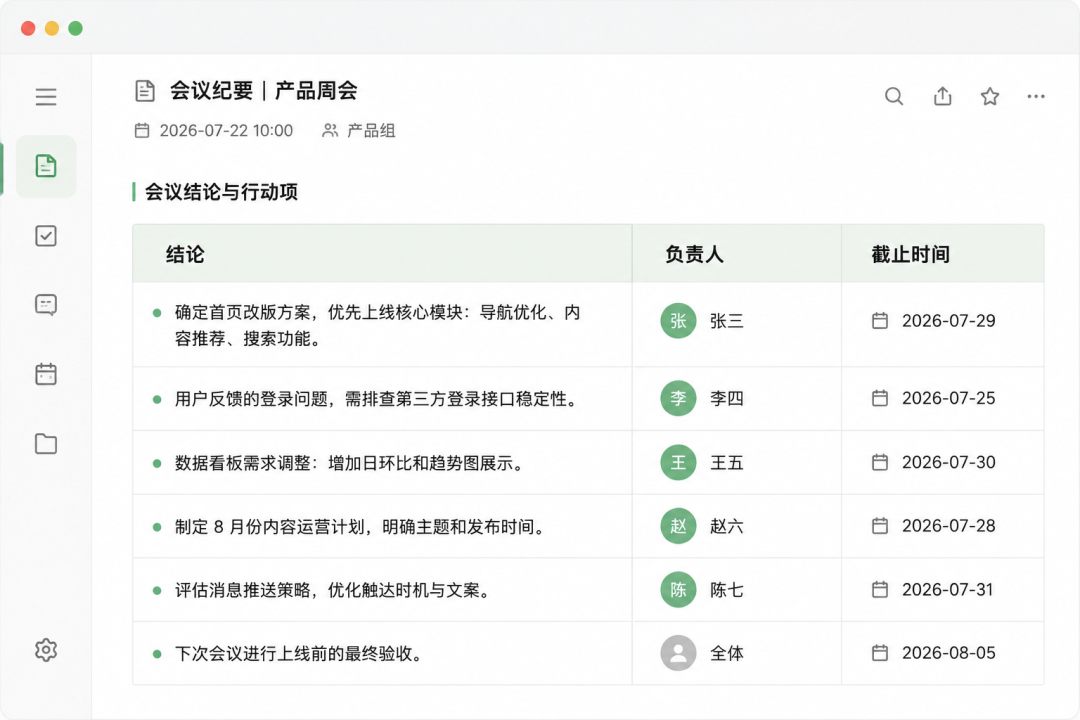Click deadline date 2026-07-25
Screen dimensions: 1080x720
(x=948, y=398)
